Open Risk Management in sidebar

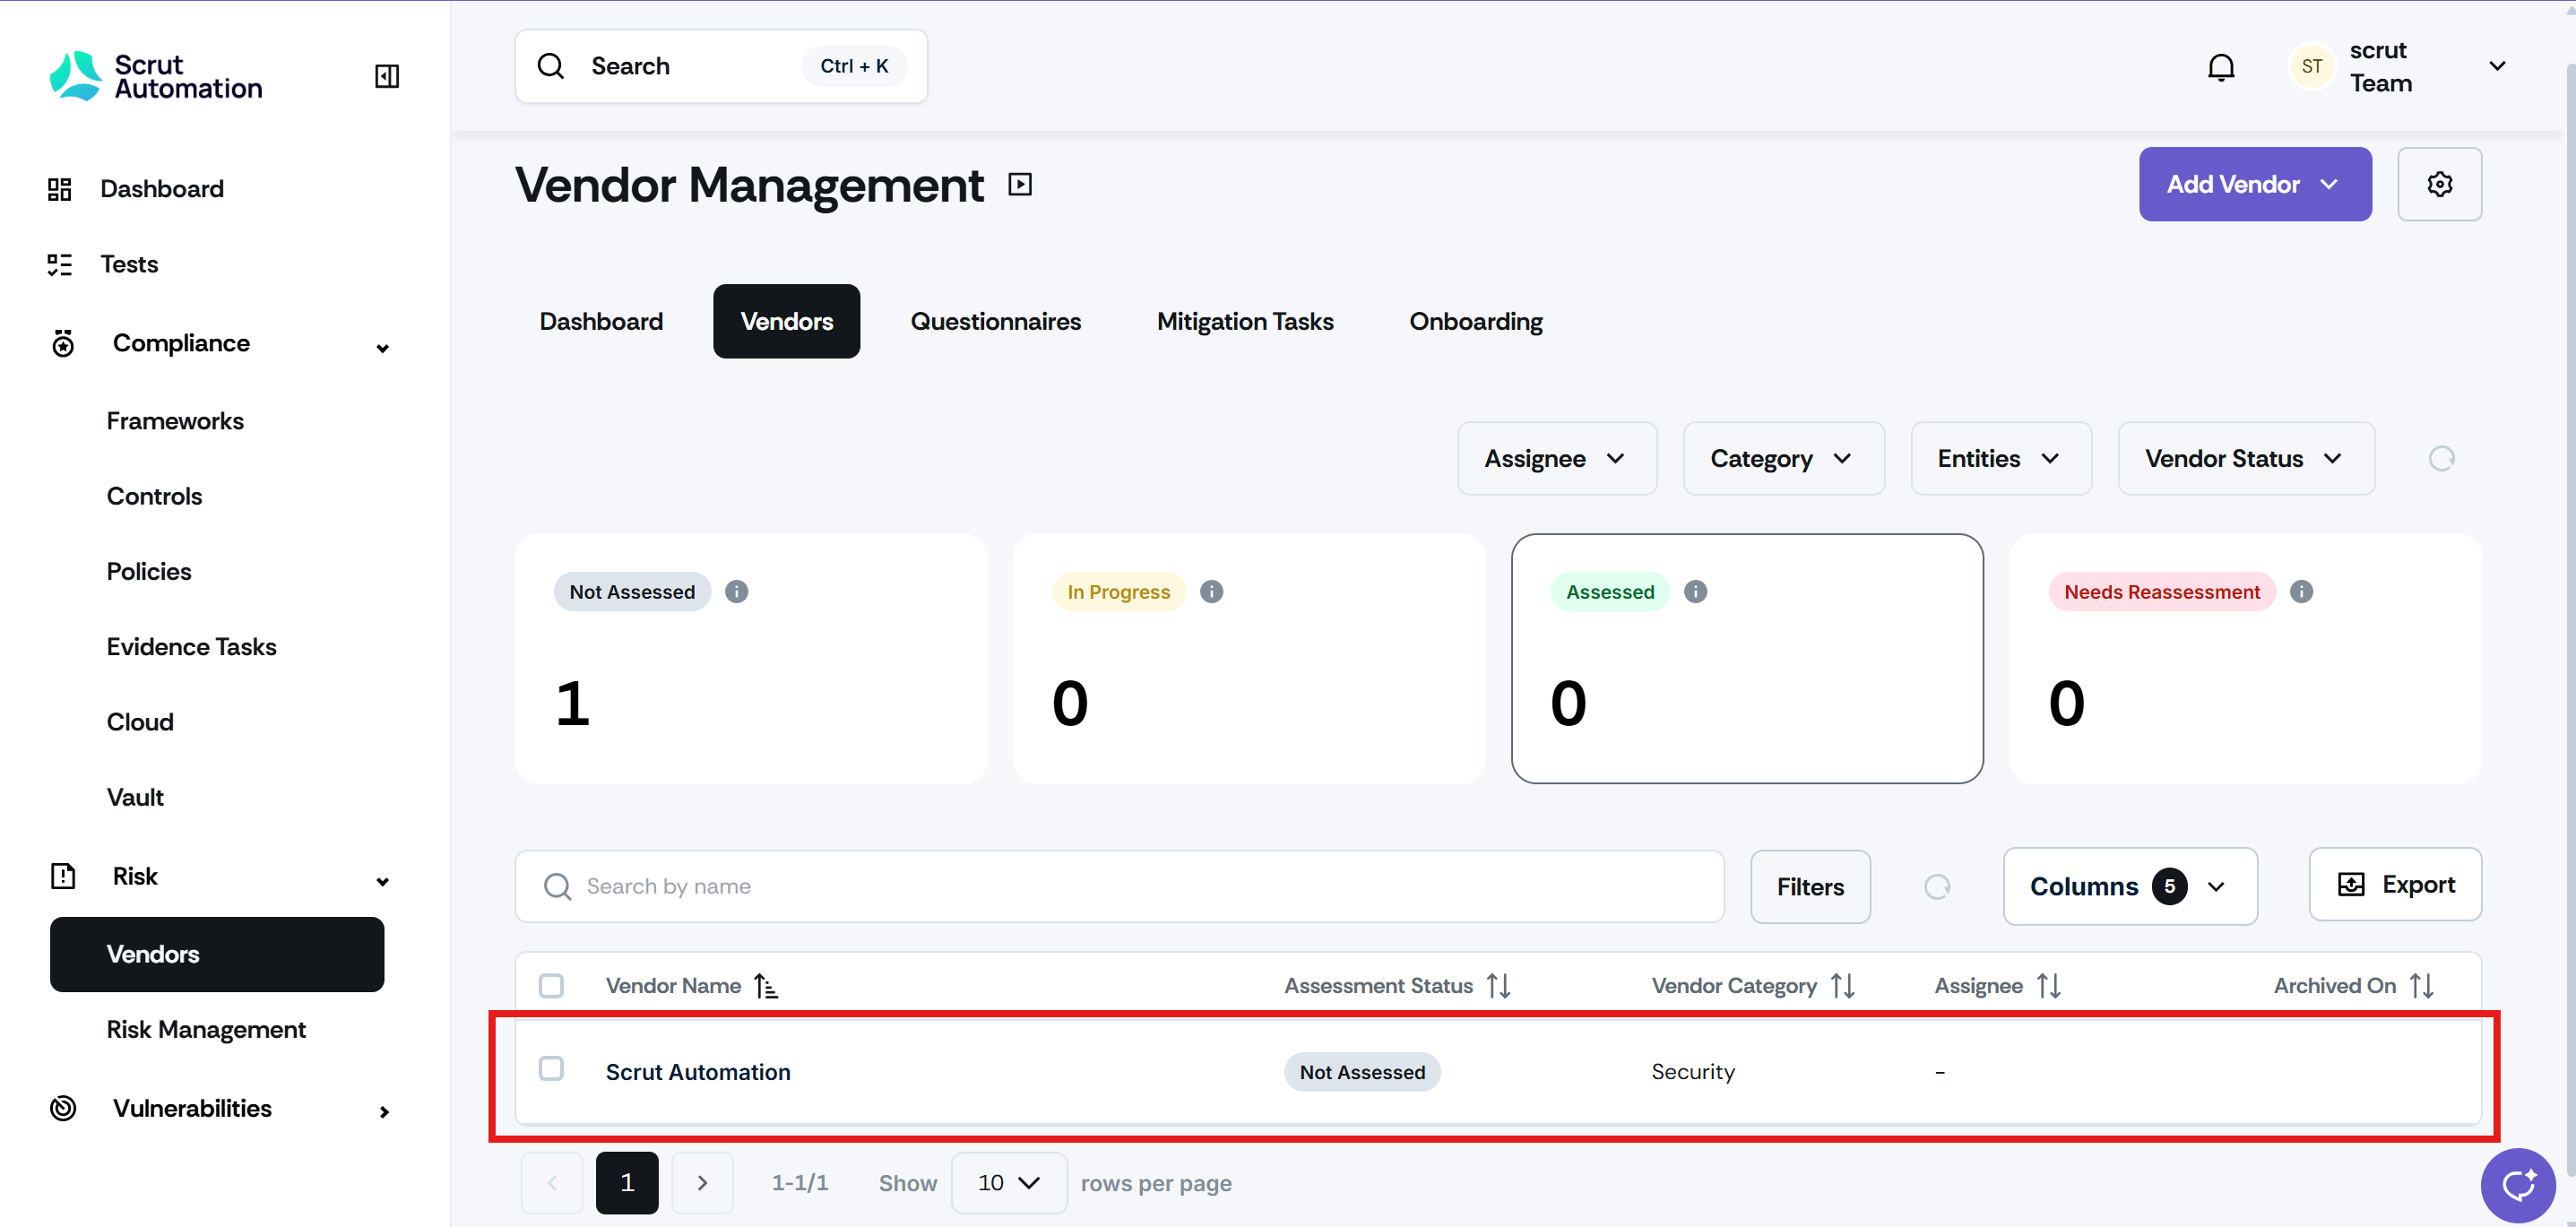click(206, 1030)
